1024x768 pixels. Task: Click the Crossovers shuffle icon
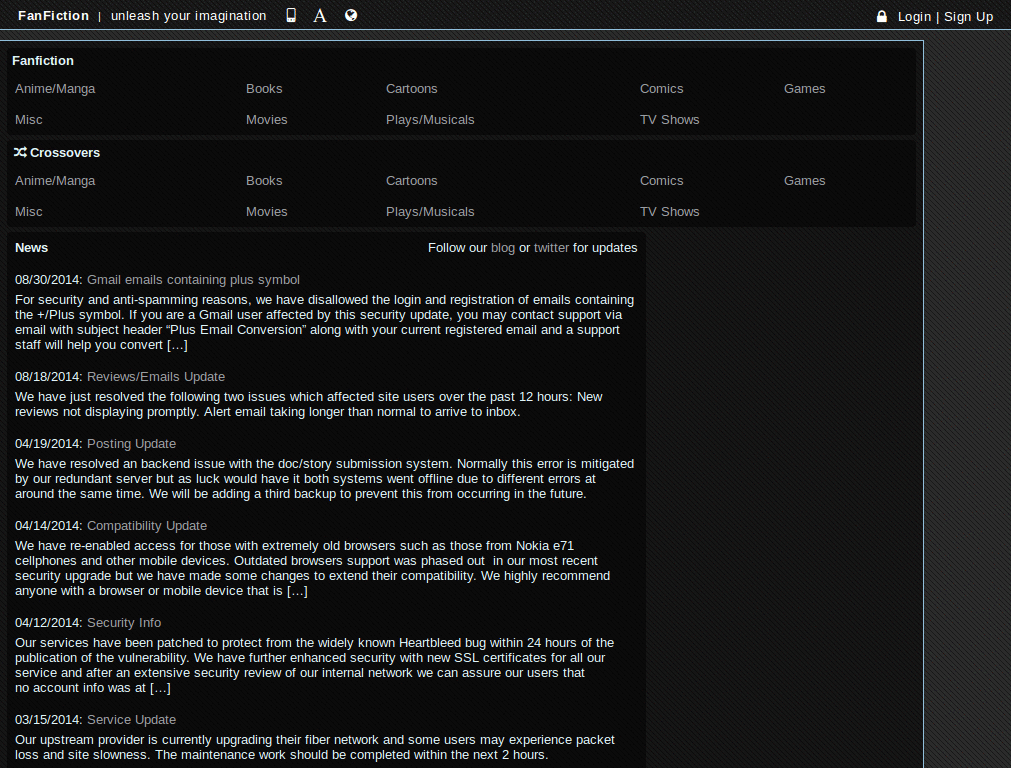(x=20, y=152)
